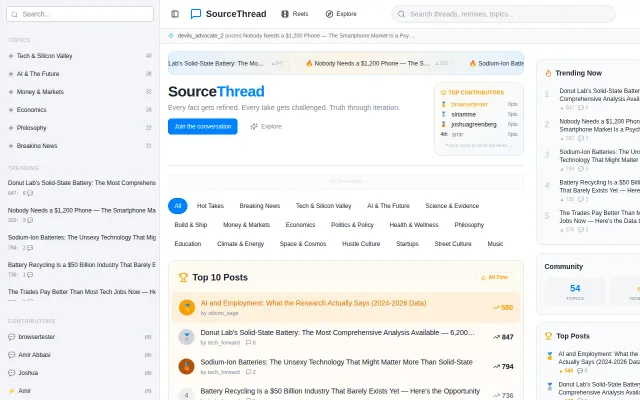Image resolution: width=640 pixels, height=400 pixels.
Task: Click the left sidebar Search box
Action: [x=80, y=14]
